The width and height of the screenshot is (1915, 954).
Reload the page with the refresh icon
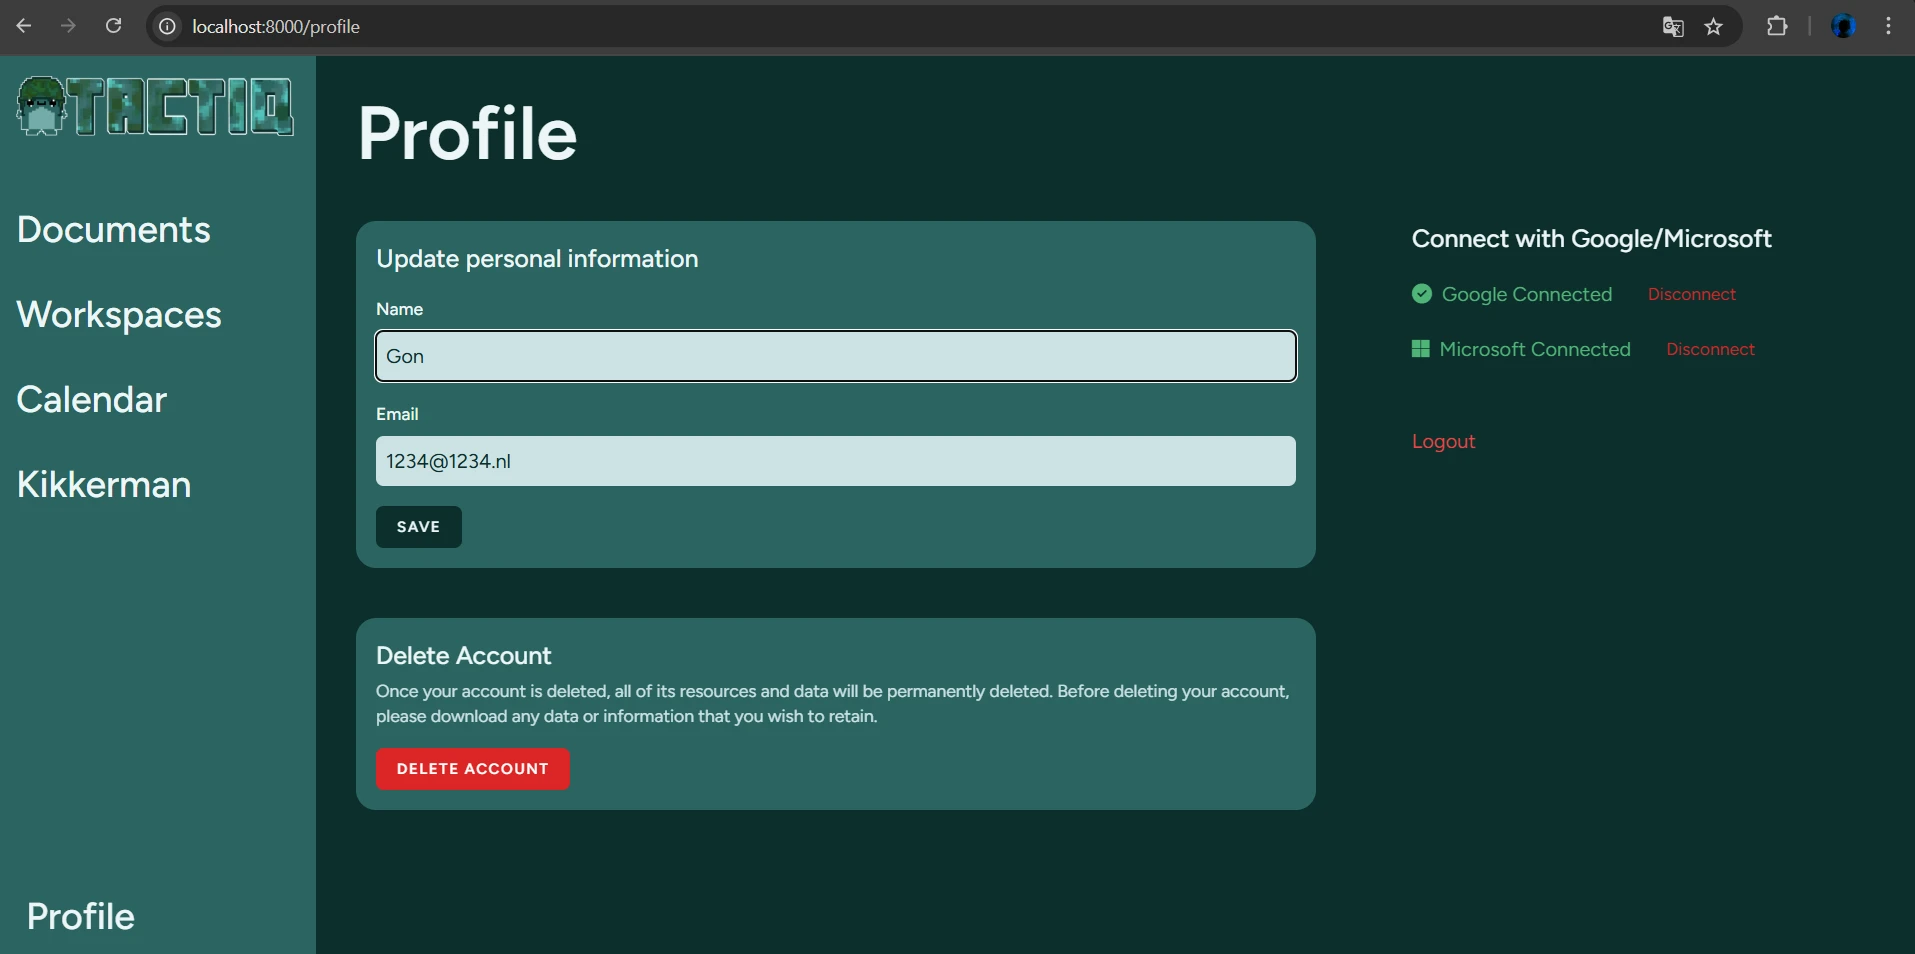[x=113, y=25]
